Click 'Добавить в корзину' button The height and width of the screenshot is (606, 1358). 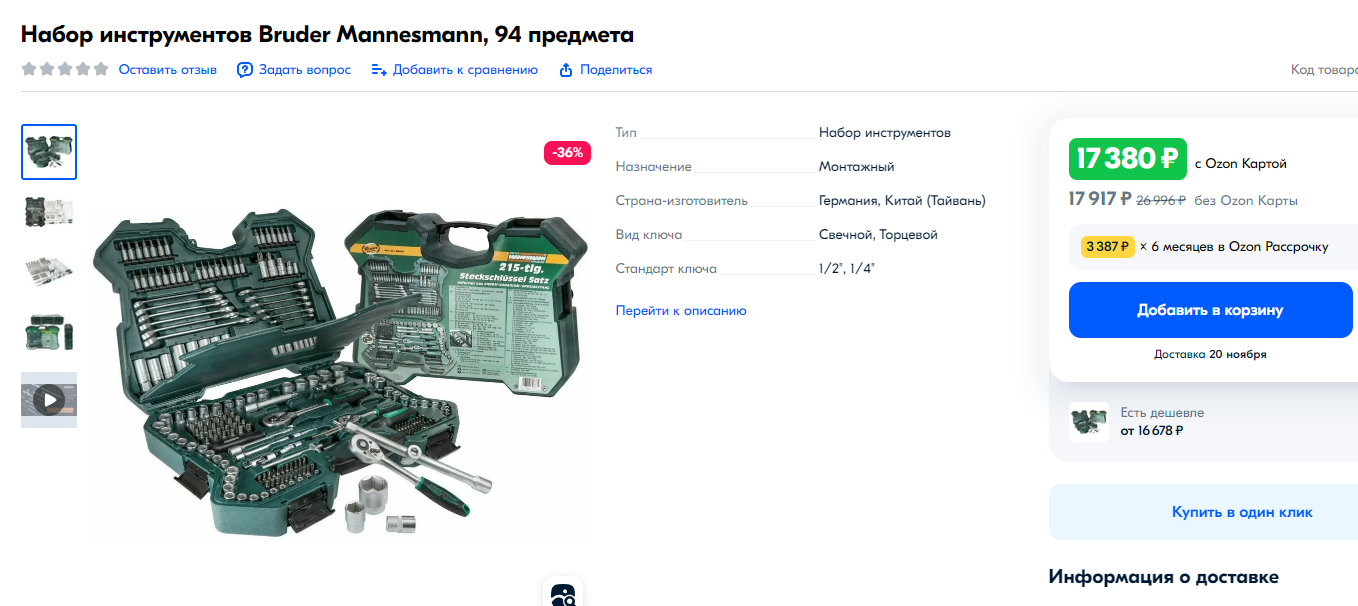pyautogui.click(x=1210, y=310)
